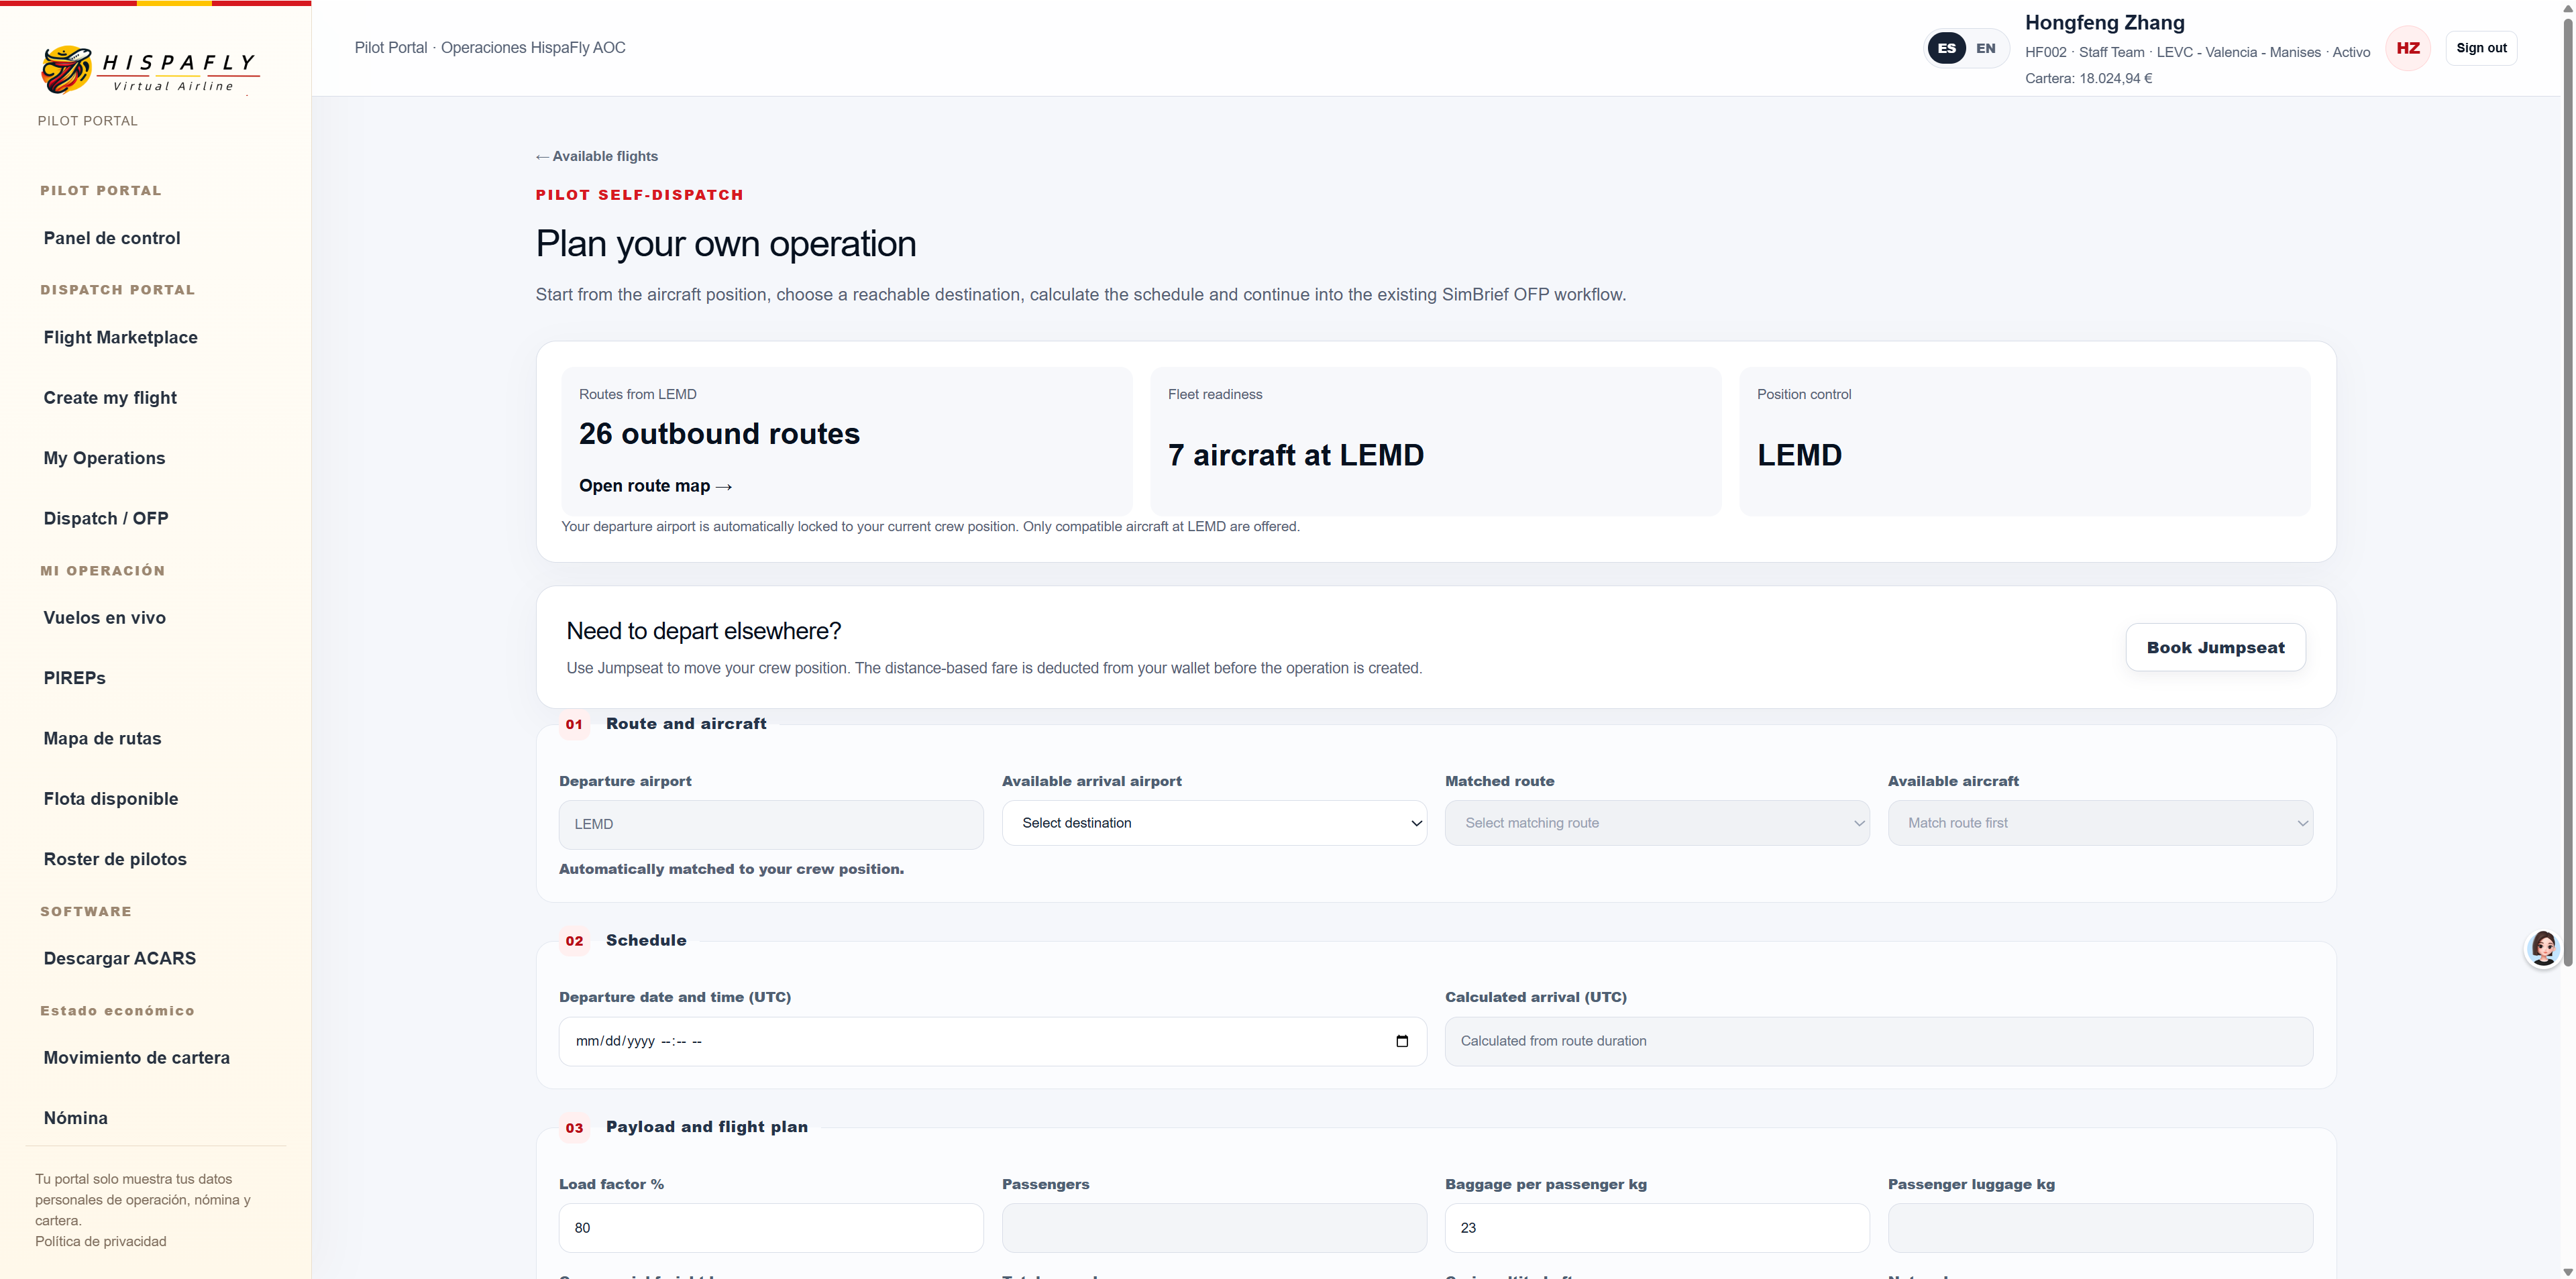Screen dimensions: 2576x1279
Task: Show Mapa de rutas
Action: pos(102,738)
